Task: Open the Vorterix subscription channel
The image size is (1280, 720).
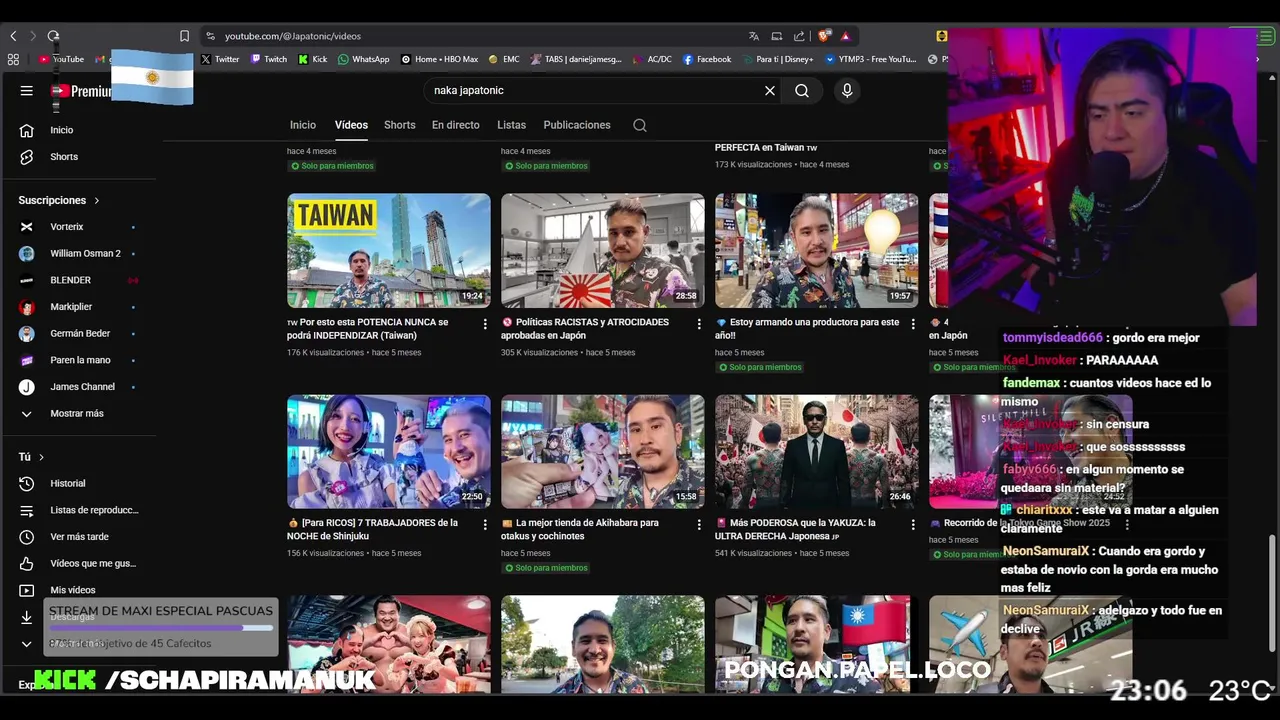Action: point(78,227)
